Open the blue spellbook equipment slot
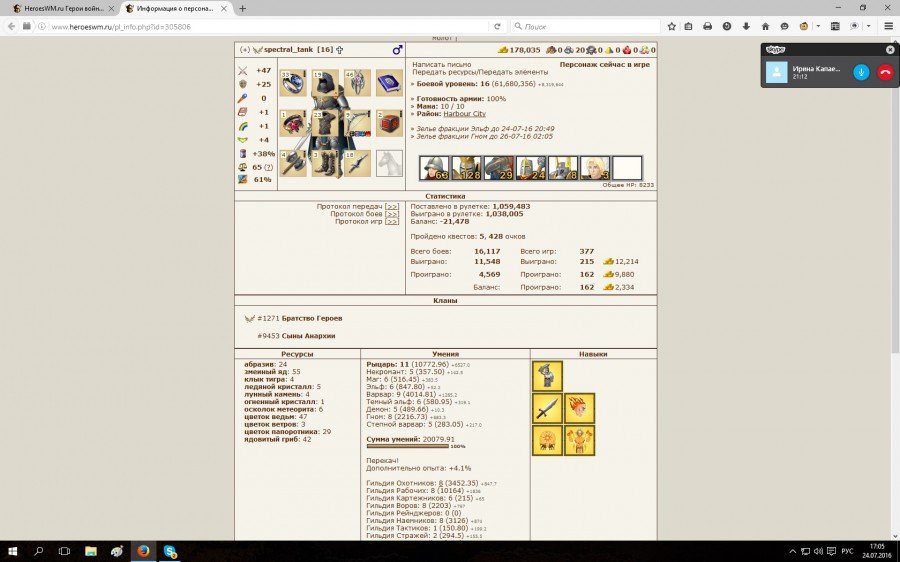Image resolution: width=900 pixels, height=562 pixels. (389, 83)
